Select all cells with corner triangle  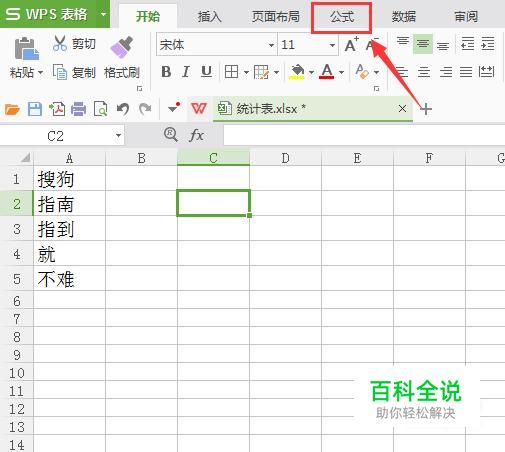pos(25,157)
